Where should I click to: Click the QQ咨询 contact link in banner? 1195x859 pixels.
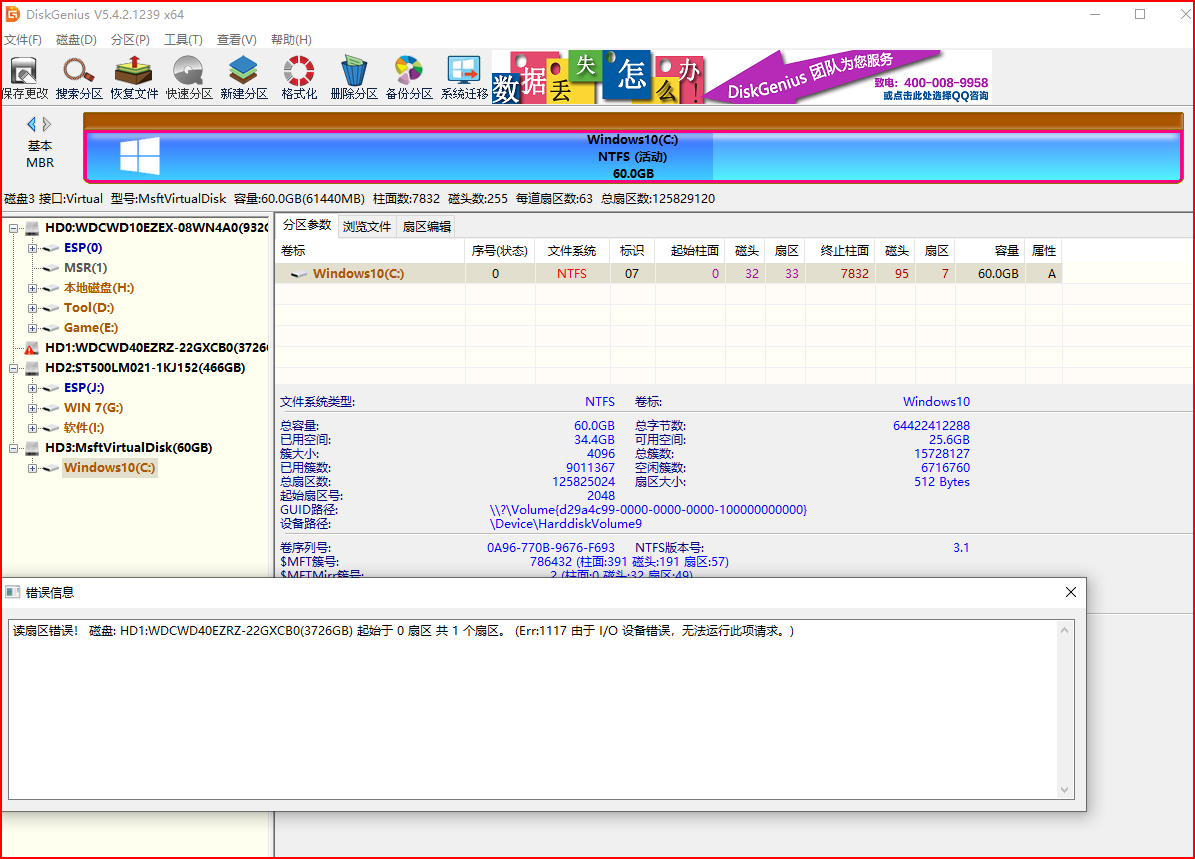coord(936,95)
